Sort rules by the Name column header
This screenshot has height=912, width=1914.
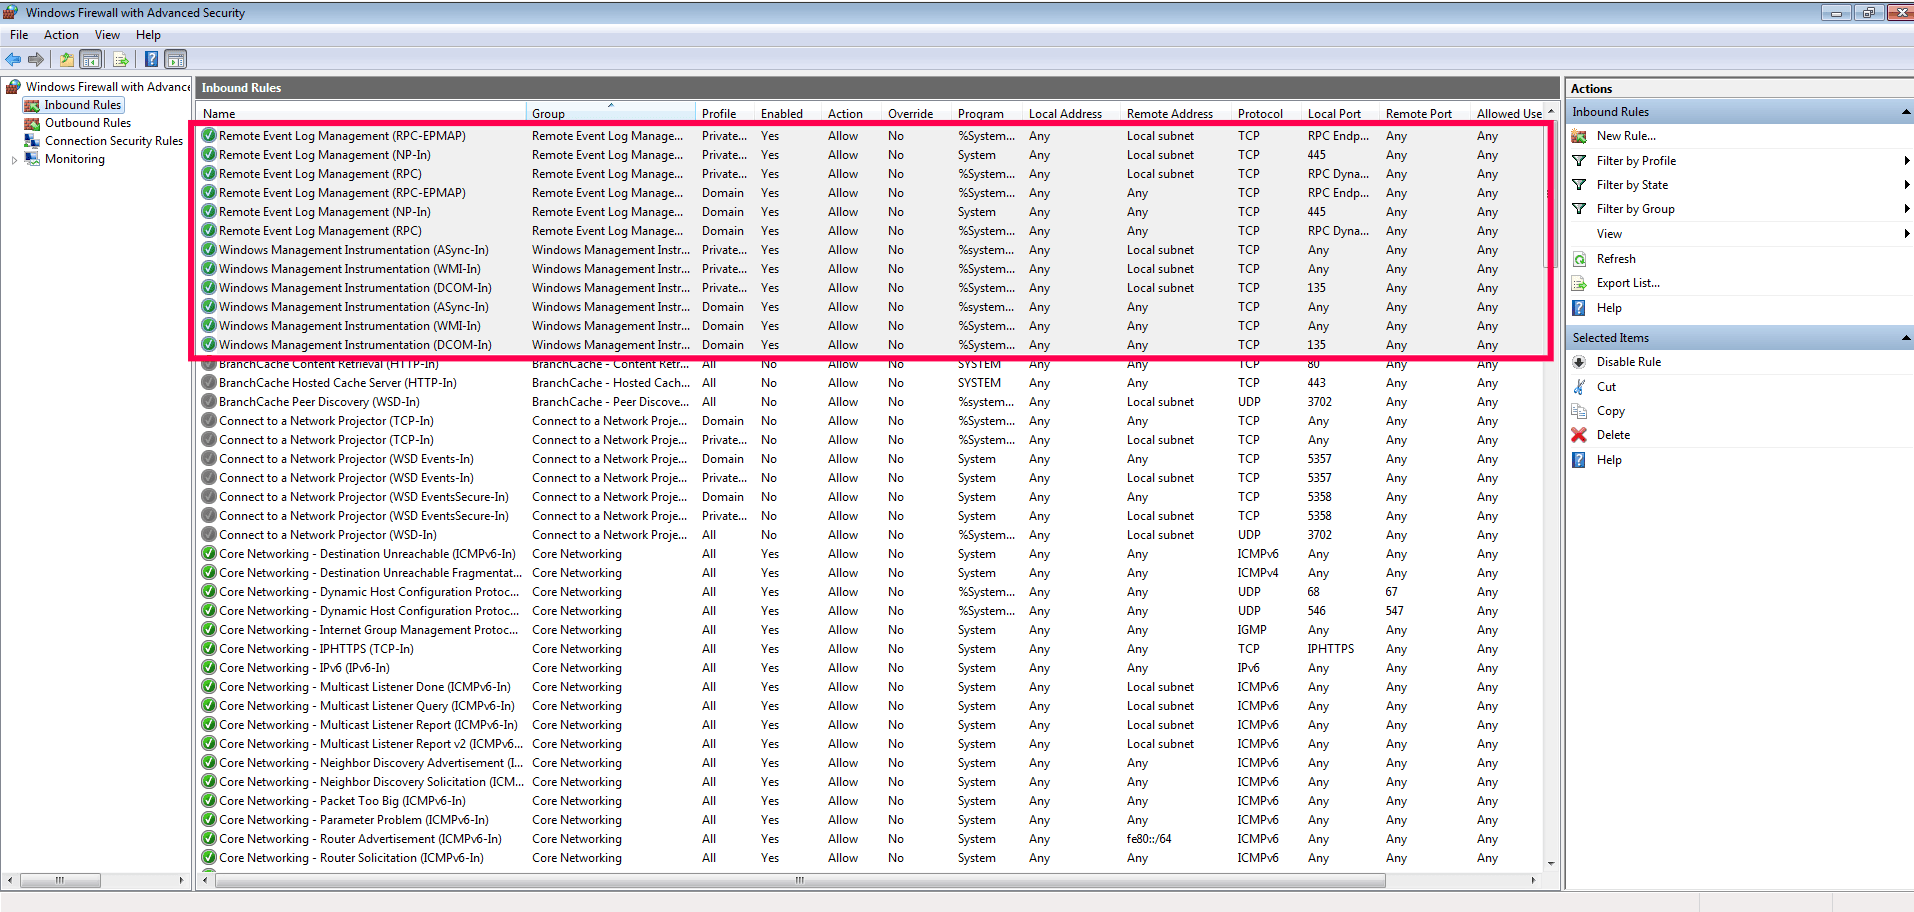[x=361, y=114]
